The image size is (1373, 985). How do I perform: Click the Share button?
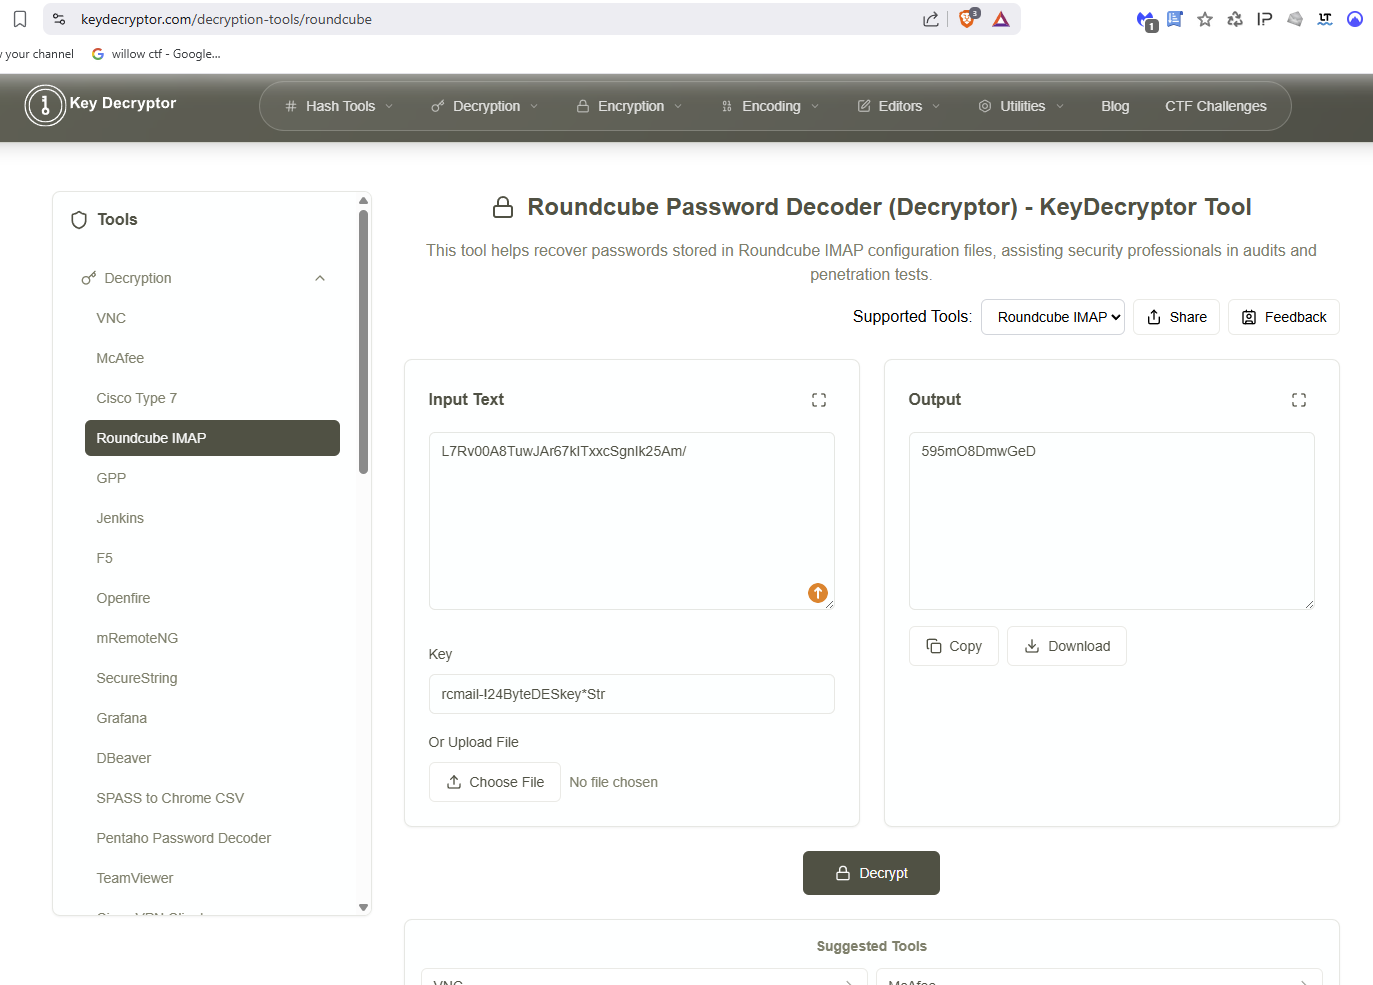[1176, 317]
